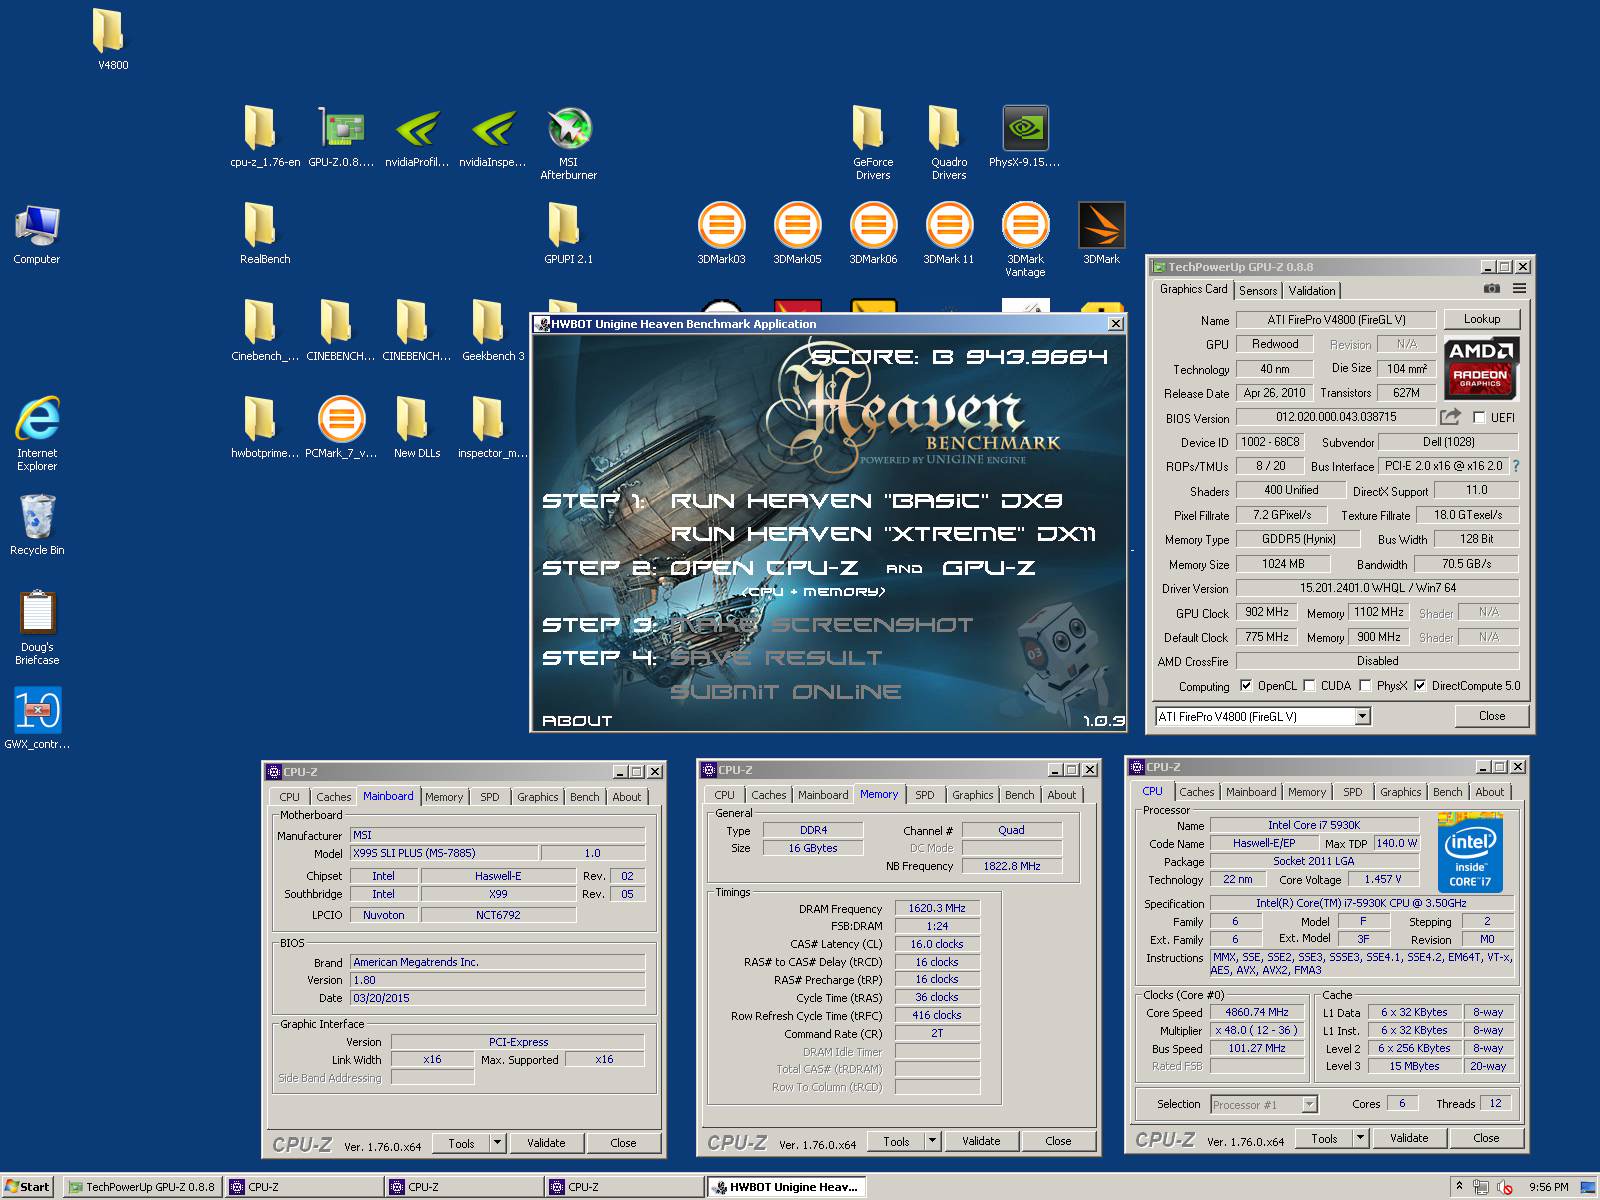
Task: Launch MSI Afterburner shortcut
Action: [569, 143]
